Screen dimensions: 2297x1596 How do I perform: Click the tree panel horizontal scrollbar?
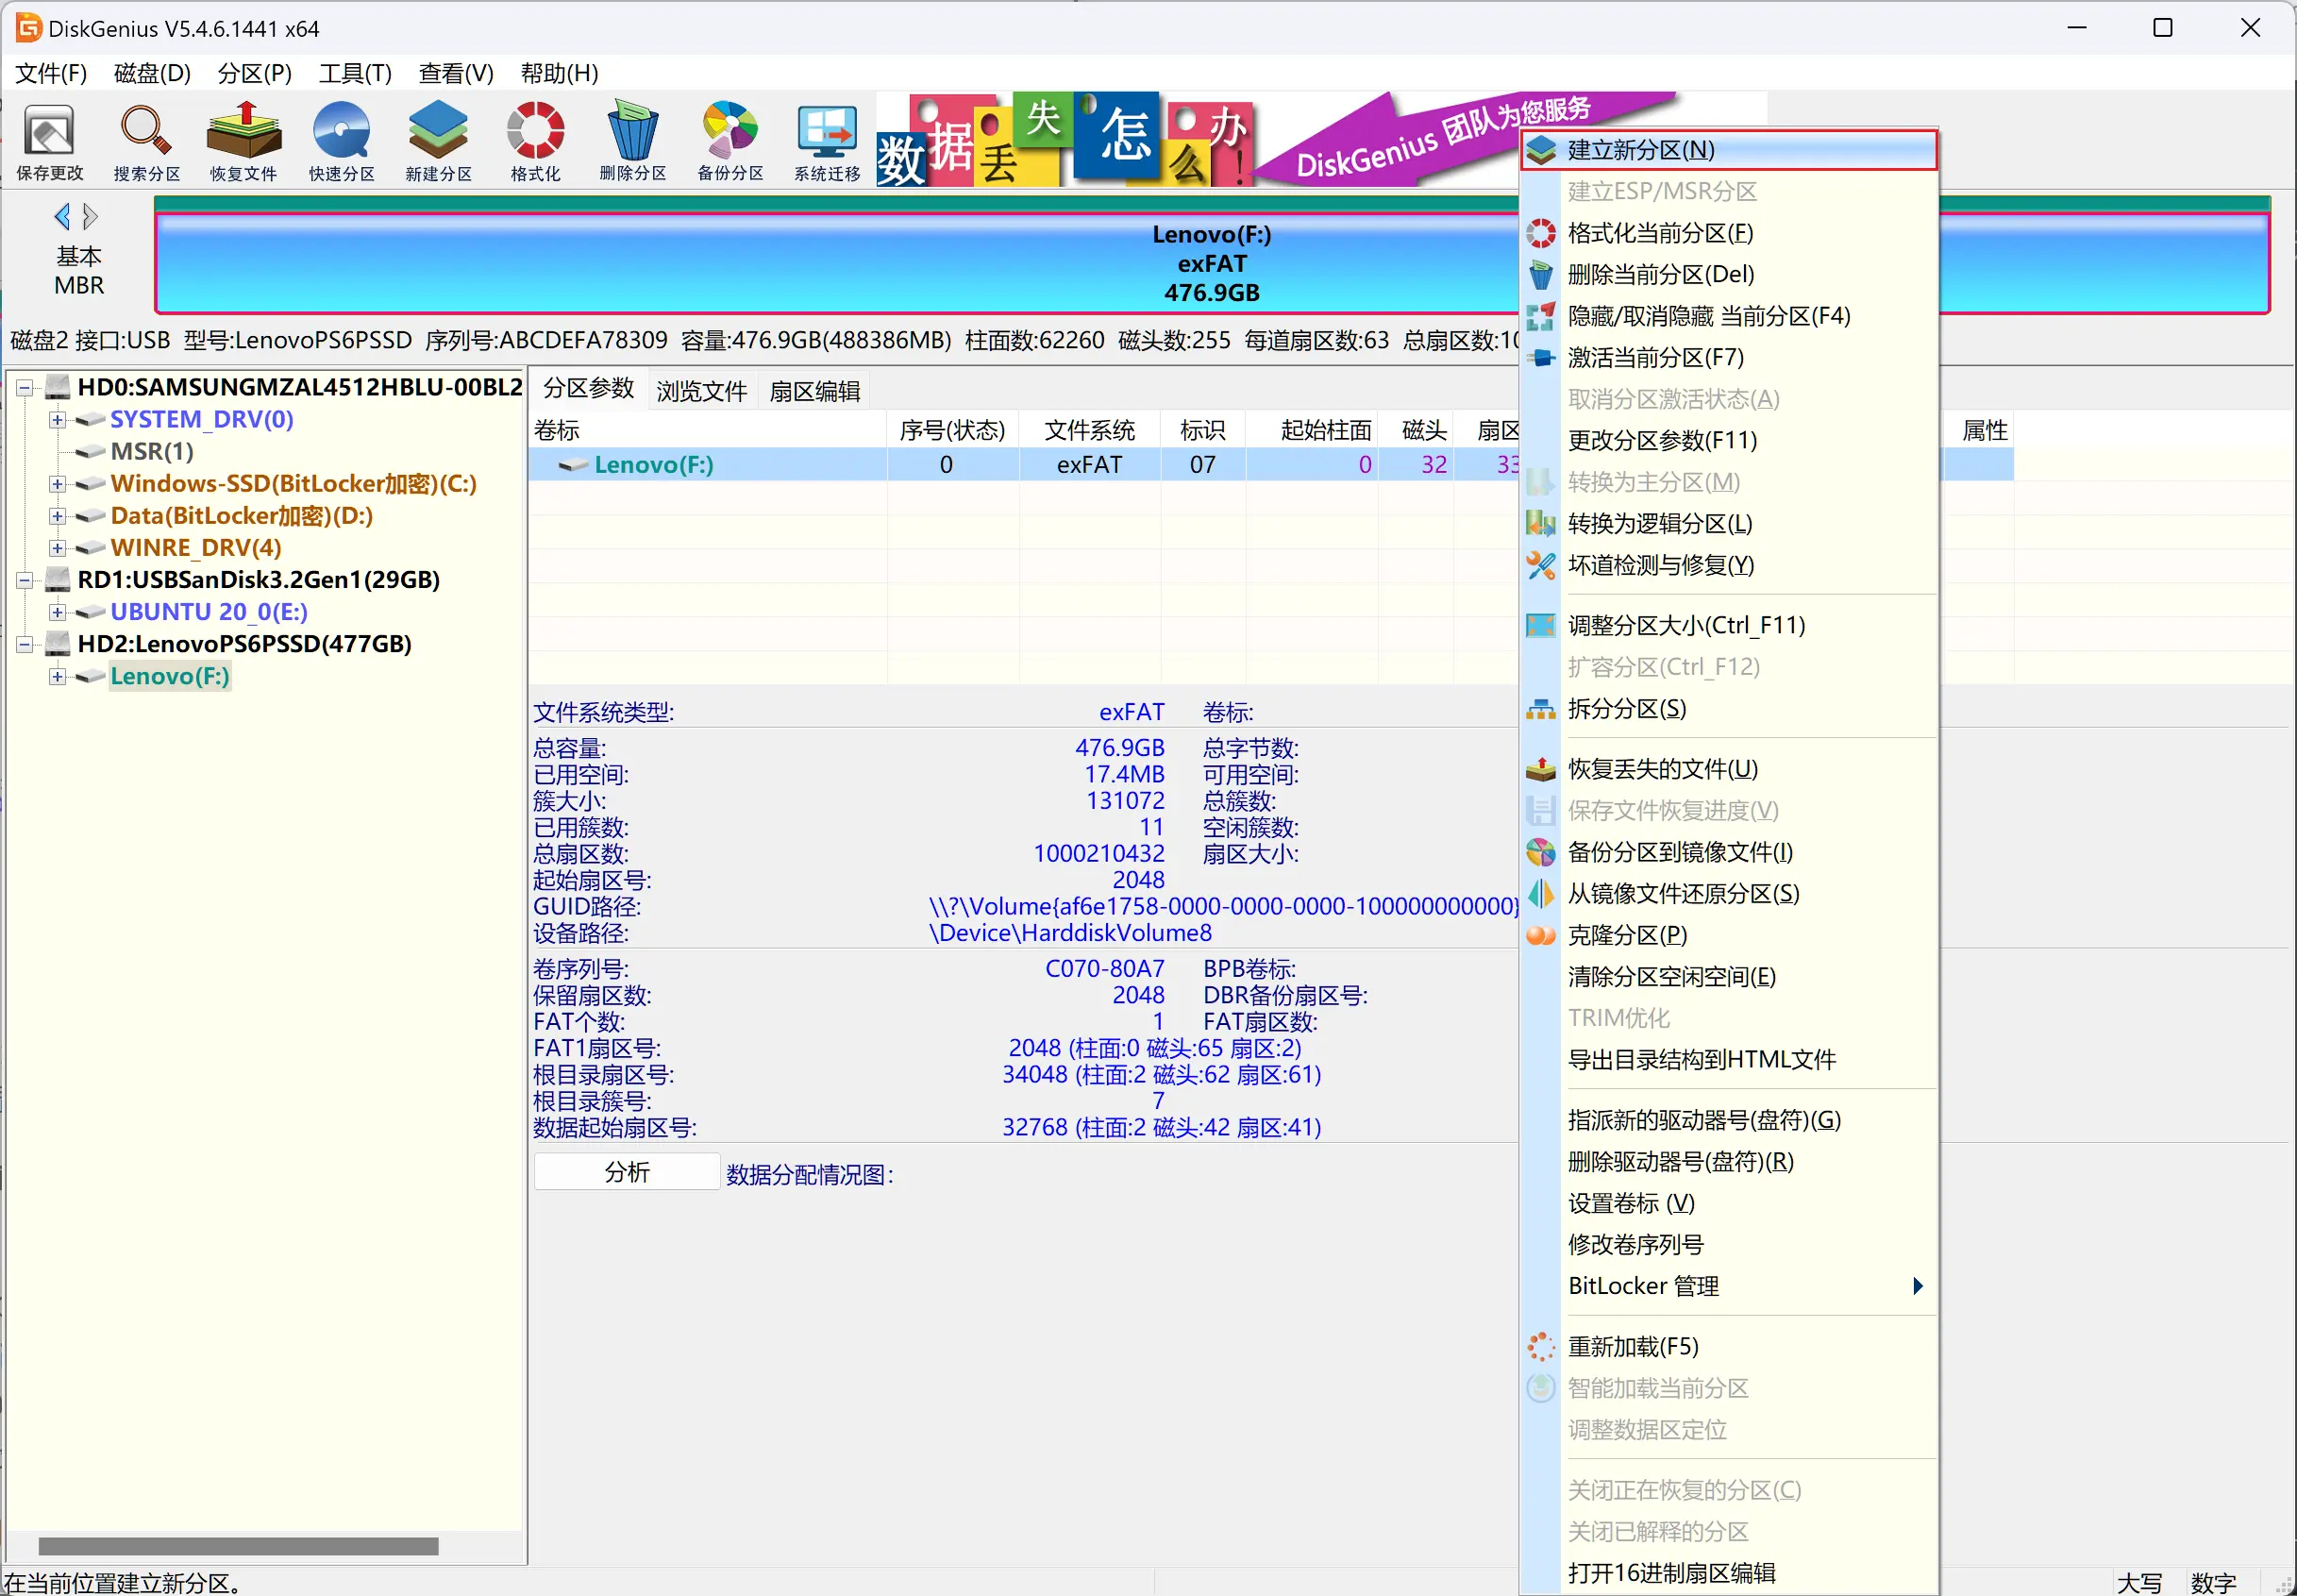[238, 1547]
